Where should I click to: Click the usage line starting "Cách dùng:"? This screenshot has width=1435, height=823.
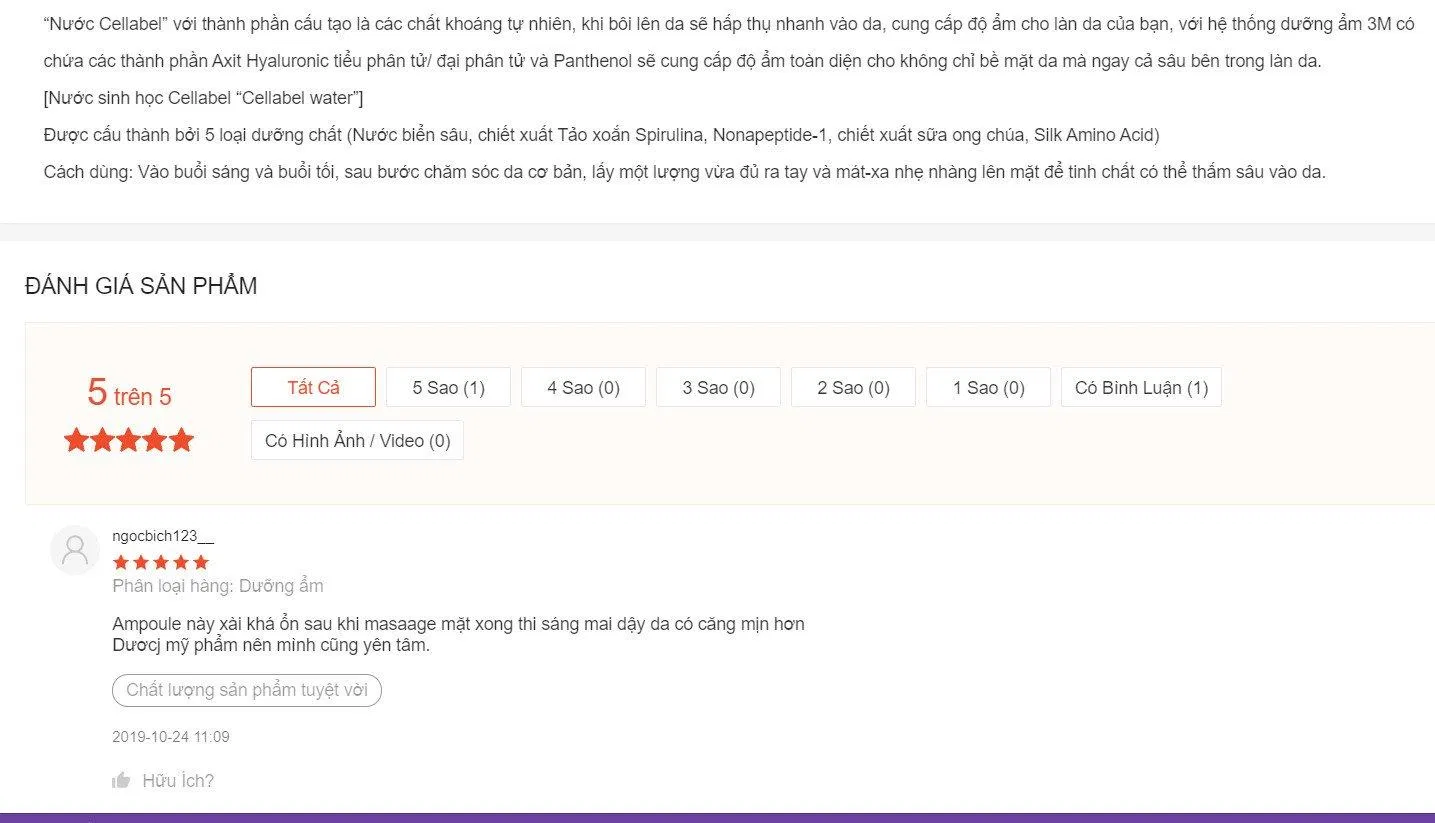(685, 172)
